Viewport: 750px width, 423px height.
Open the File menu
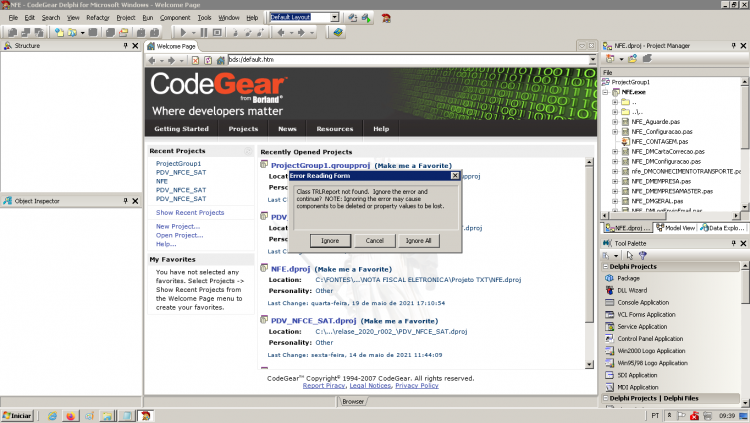coord(13,18)
